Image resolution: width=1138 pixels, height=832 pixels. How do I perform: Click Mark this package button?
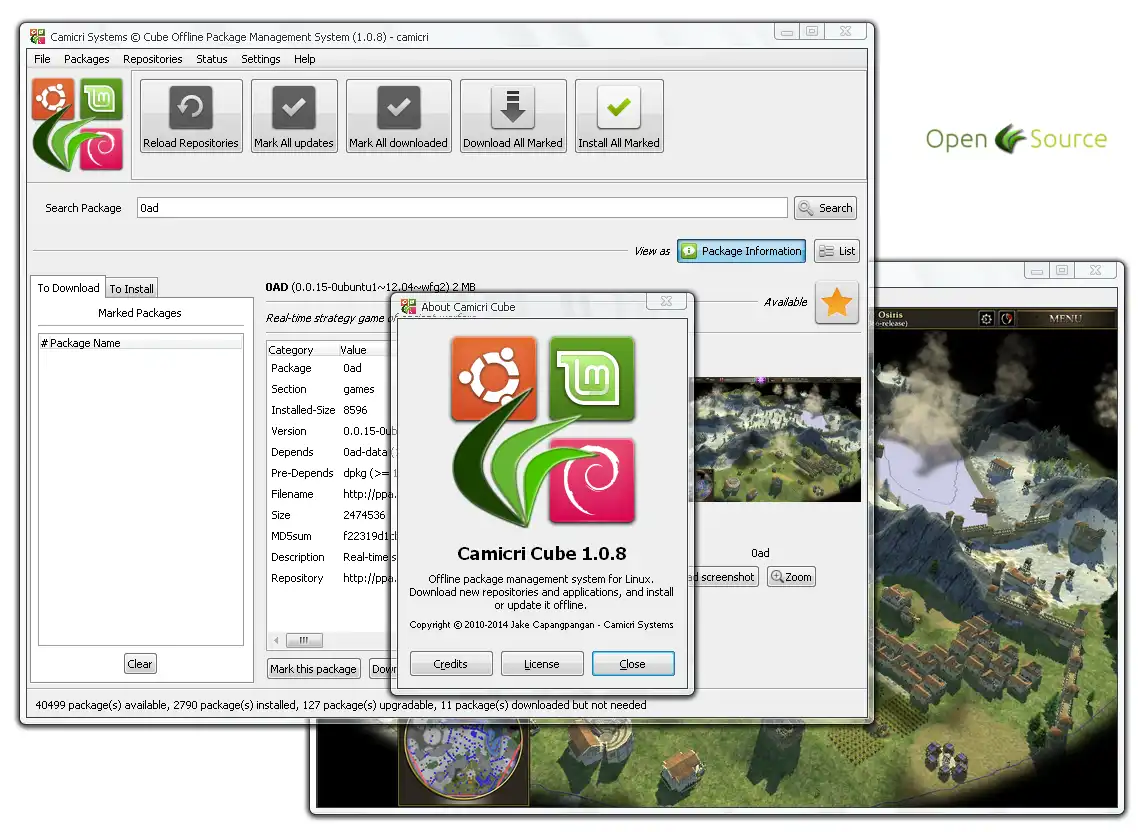(314, 669)
